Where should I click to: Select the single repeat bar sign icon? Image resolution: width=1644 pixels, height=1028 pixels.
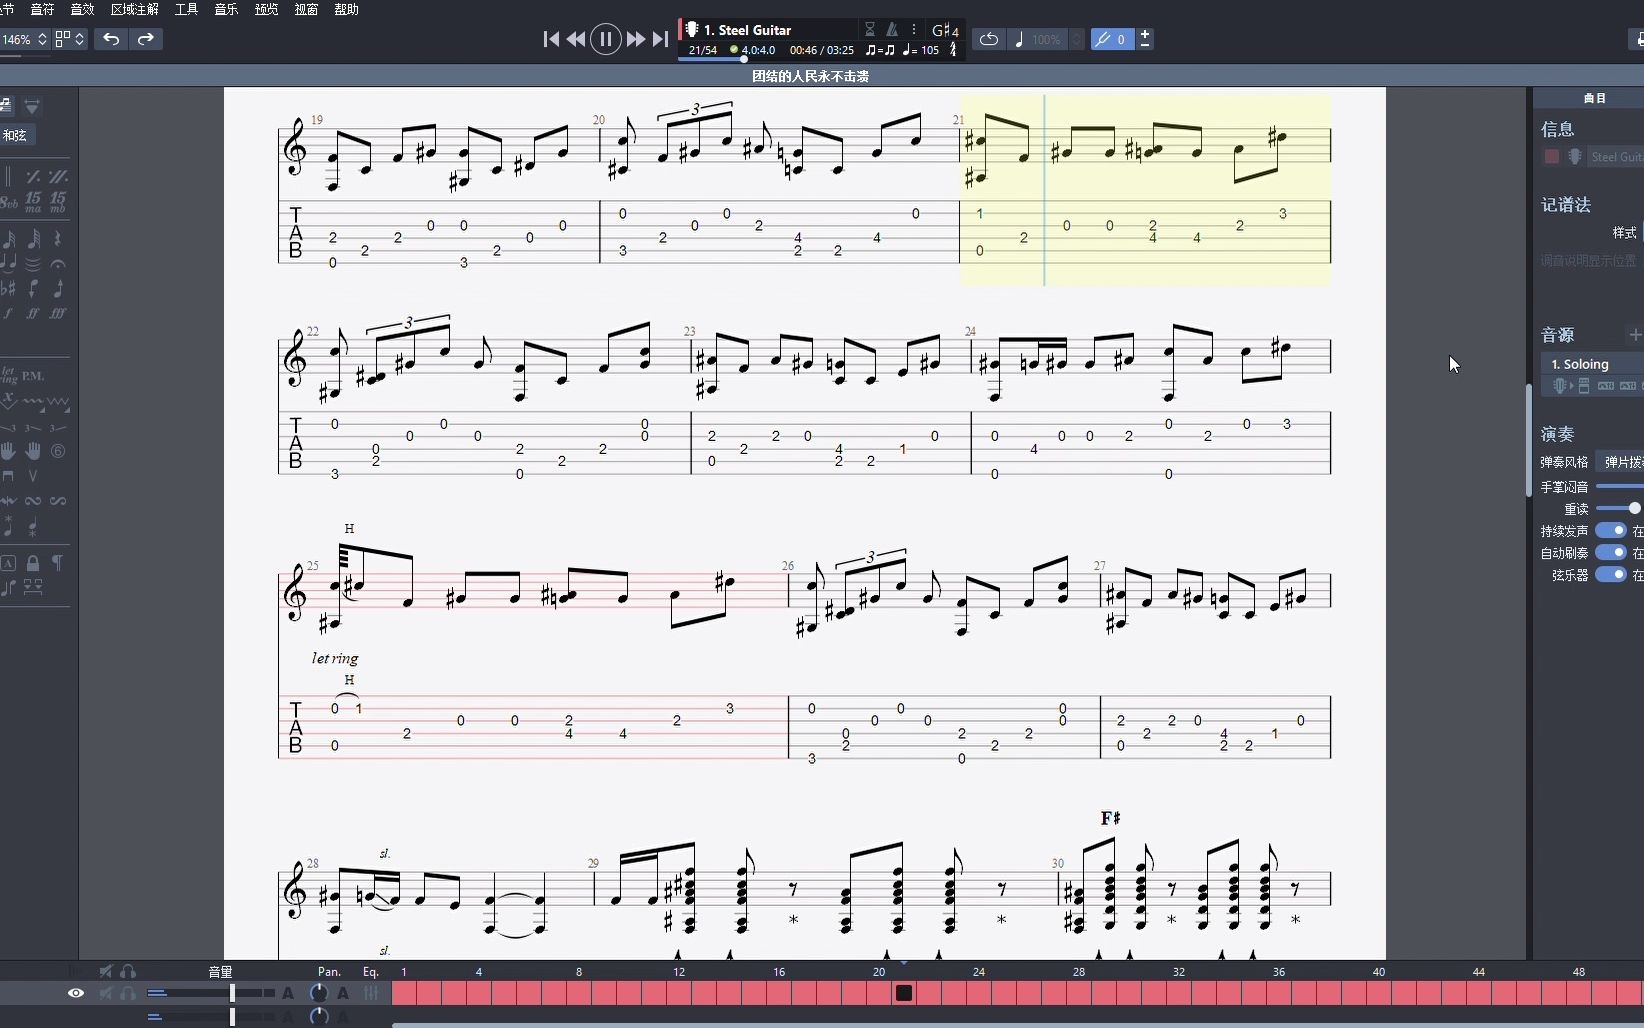point(33,177)
